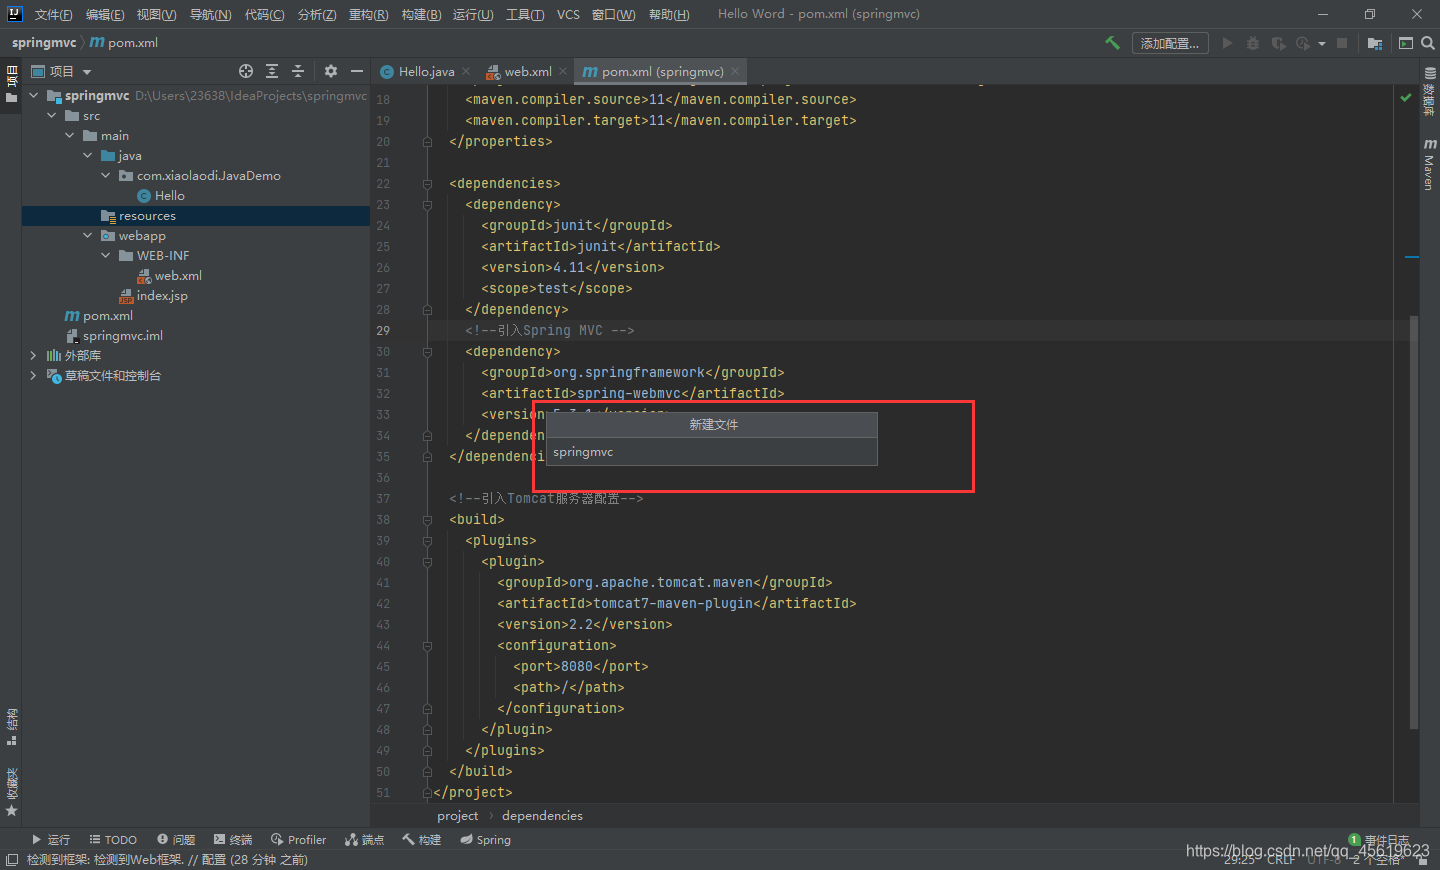Collapse the WEB-INF folder node
Viewport: 1440px width, 870px height.
(105, 256)
